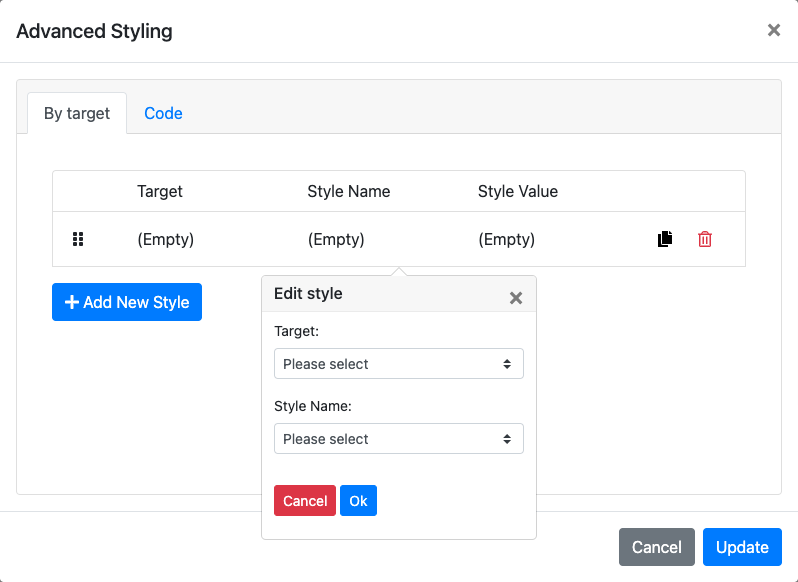The width and height of the screenshot is (798, 582).
Task: Open the Target dropdown in Edit style
Action: pyautogui.click(x=398, y=364)
